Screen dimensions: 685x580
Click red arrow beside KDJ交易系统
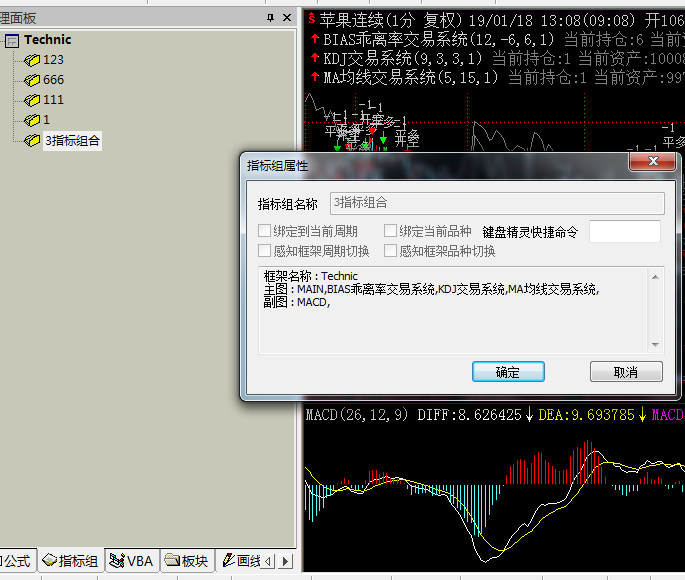(x=315, y=58)
